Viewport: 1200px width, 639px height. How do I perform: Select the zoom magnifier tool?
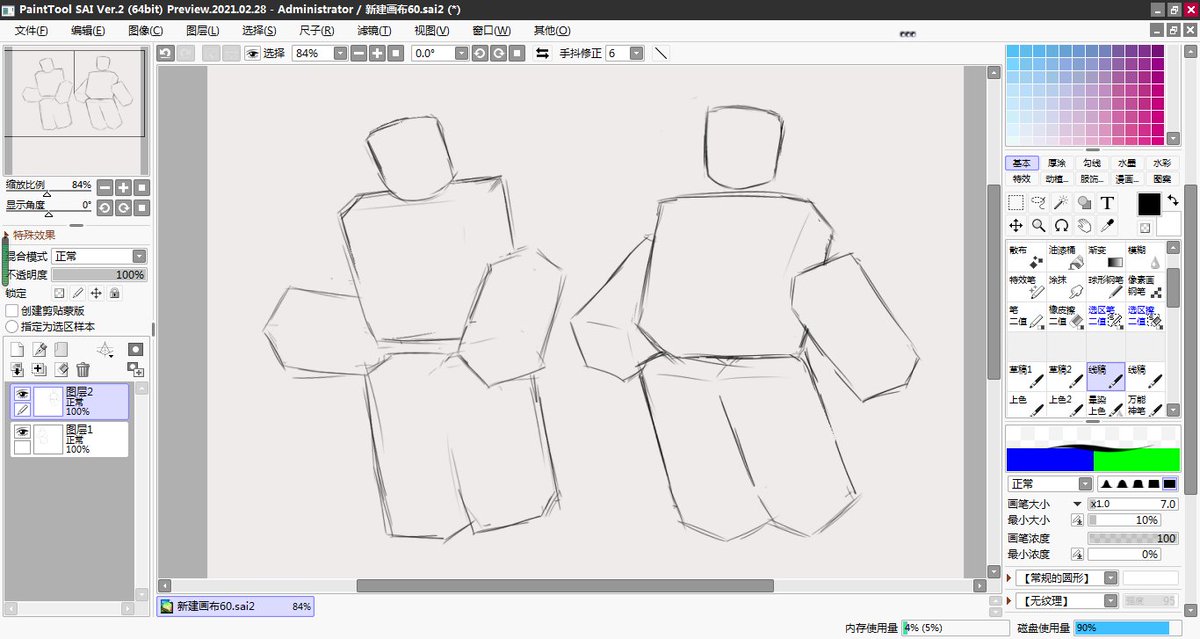point(1039,226)
